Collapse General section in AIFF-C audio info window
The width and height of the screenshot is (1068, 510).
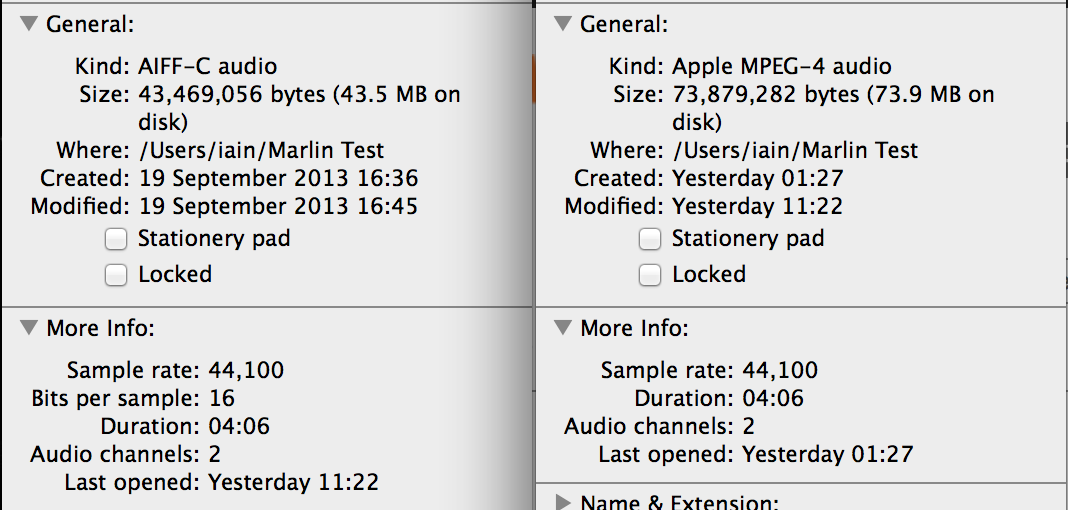29,25
